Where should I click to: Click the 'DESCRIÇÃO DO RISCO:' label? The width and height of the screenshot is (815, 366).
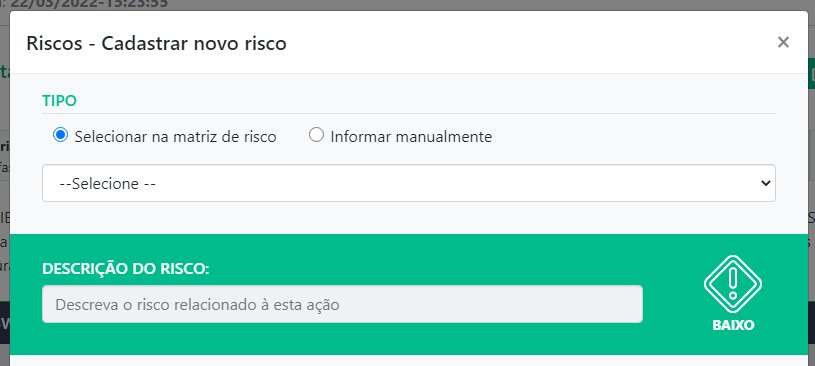[125, 269]
